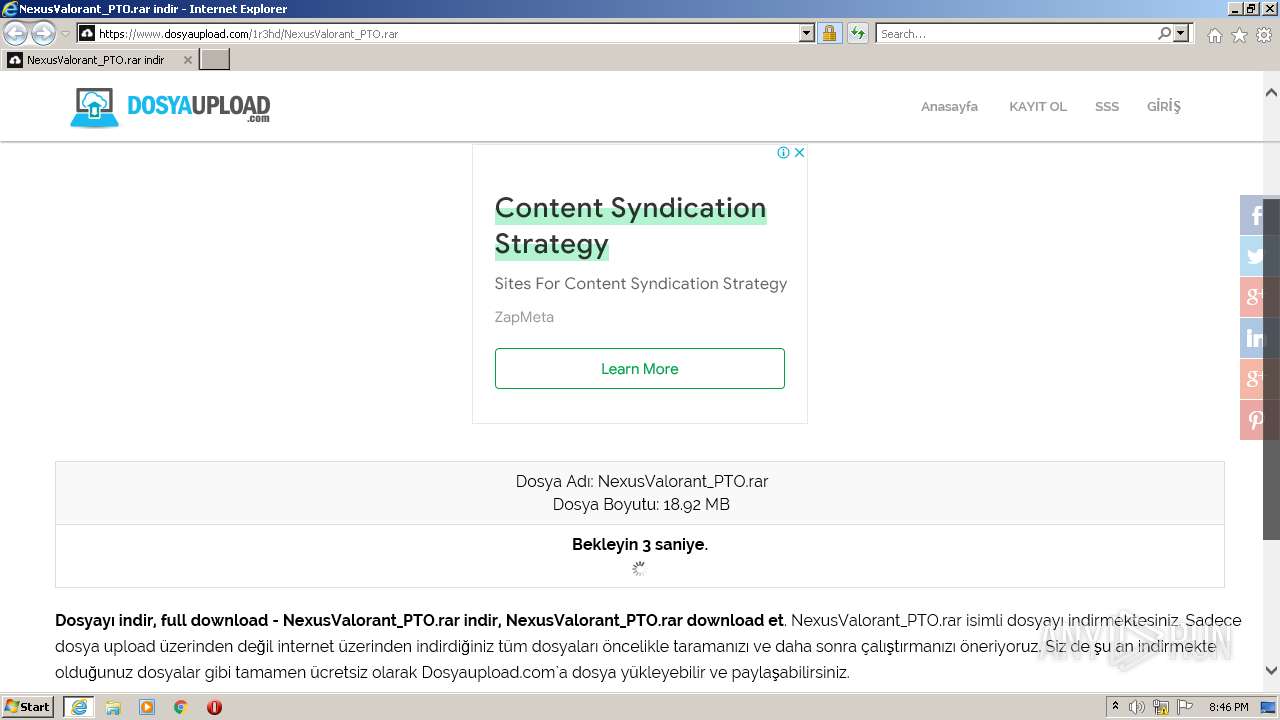
Task: Share on Twitter sidebar icon
Action: (1255, 256)
